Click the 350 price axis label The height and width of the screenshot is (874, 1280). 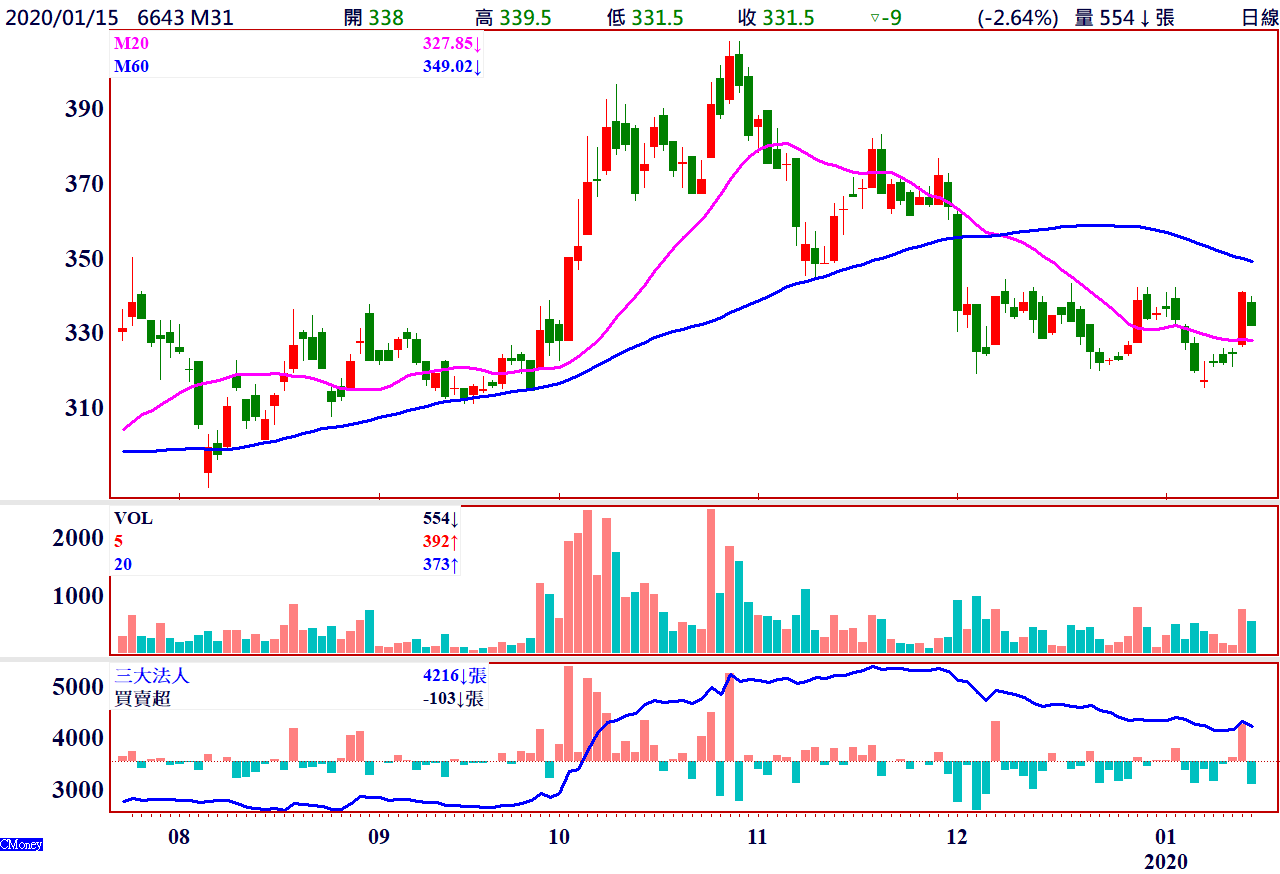[x=85, y=259]
